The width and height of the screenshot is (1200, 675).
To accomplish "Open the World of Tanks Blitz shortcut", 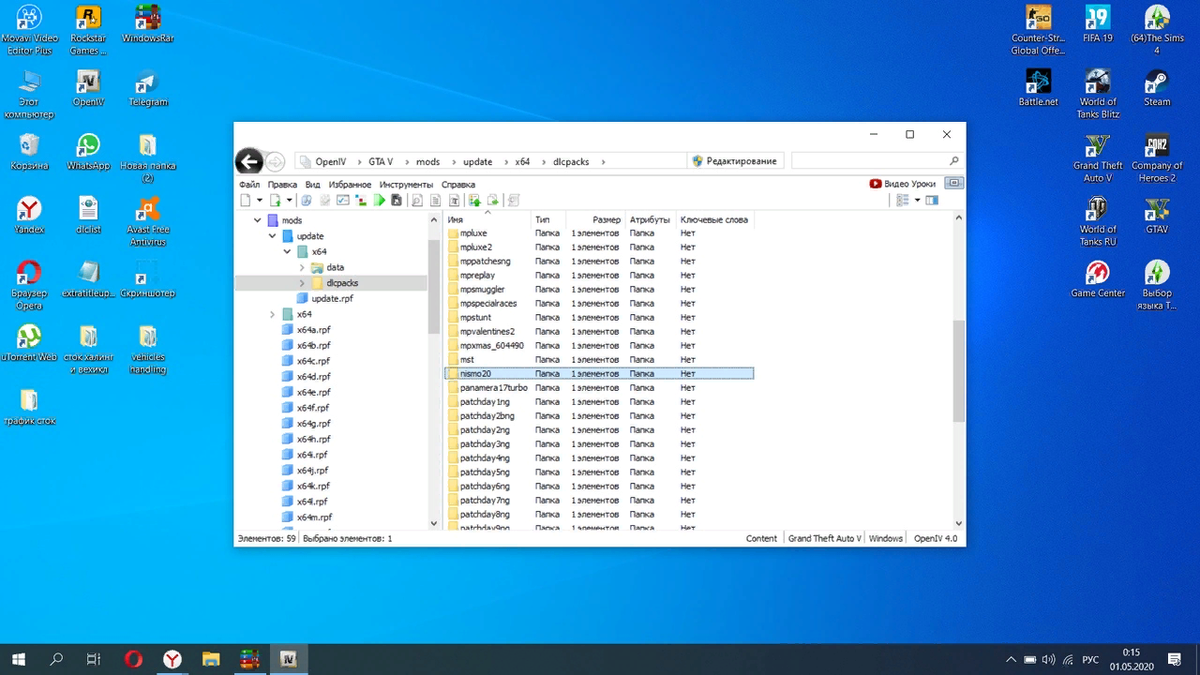I will [1098, 94].
